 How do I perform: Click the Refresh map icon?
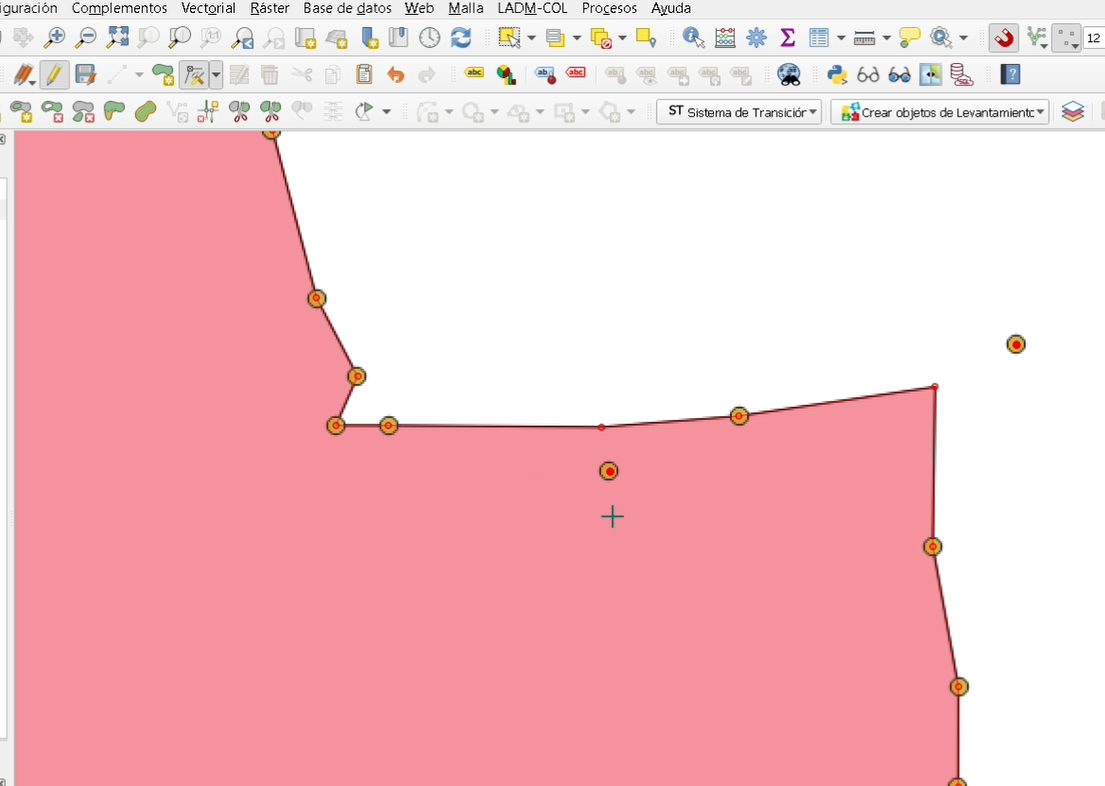coord(461,38)
